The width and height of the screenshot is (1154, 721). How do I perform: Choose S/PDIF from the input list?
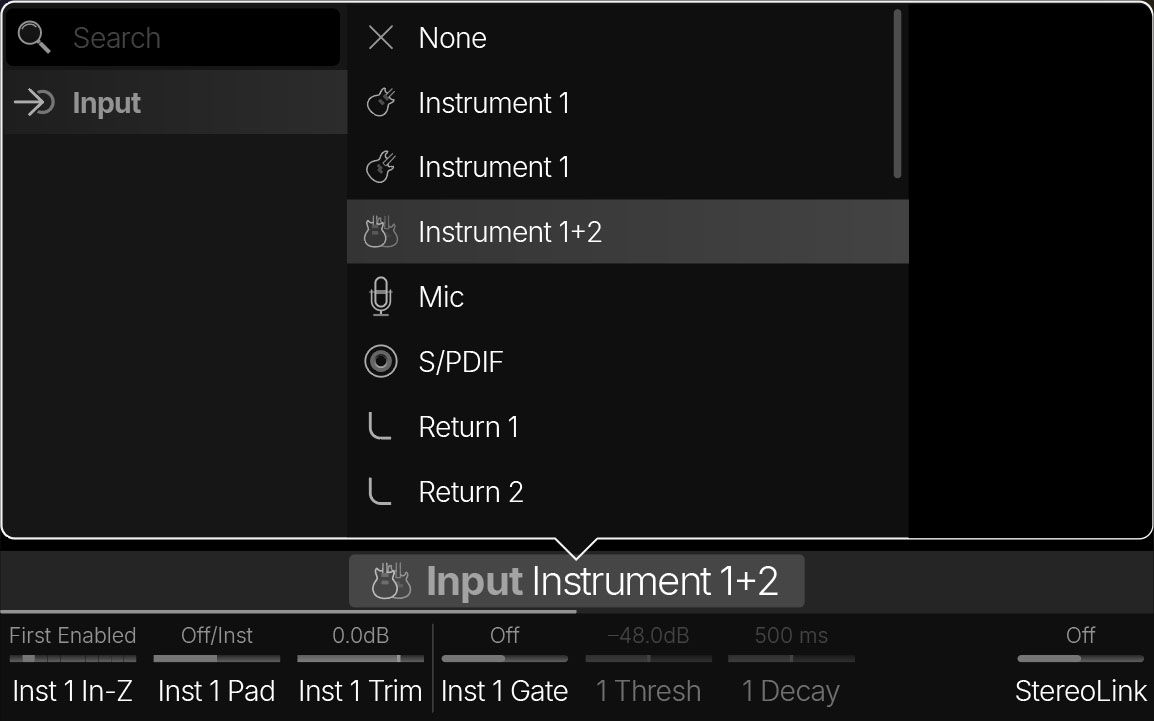(x=460, y=362)
